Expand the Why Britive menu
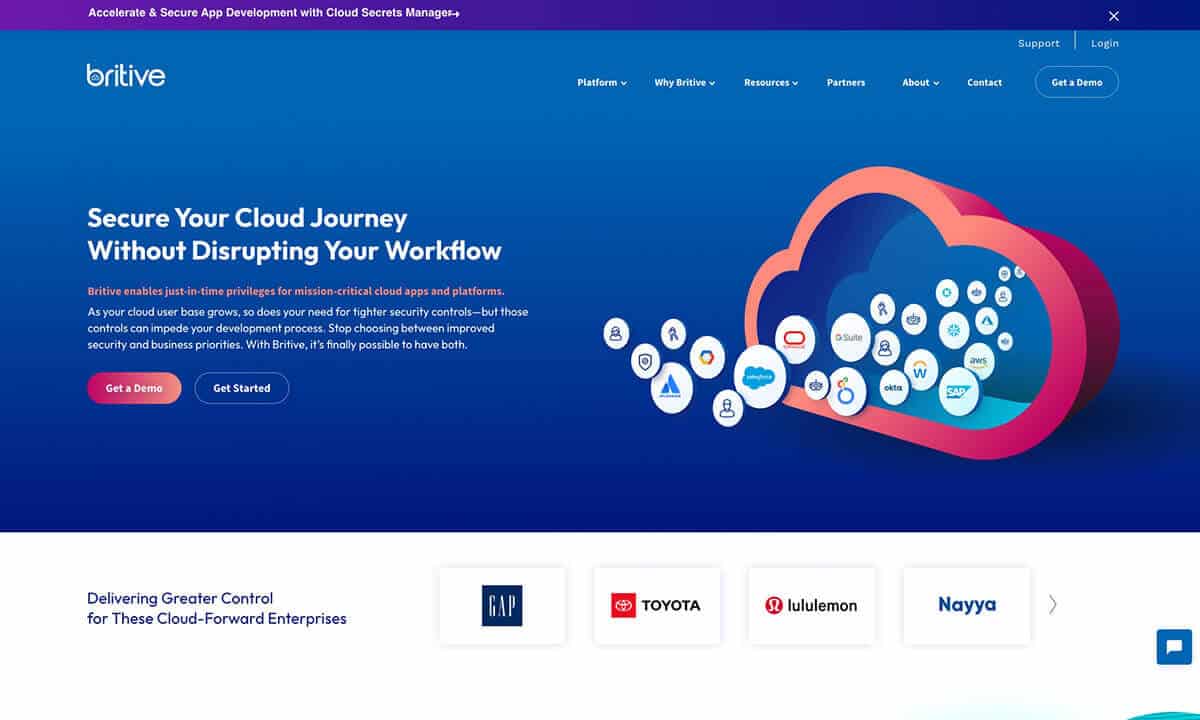1200x720 pixels. (x=685, y=83)
